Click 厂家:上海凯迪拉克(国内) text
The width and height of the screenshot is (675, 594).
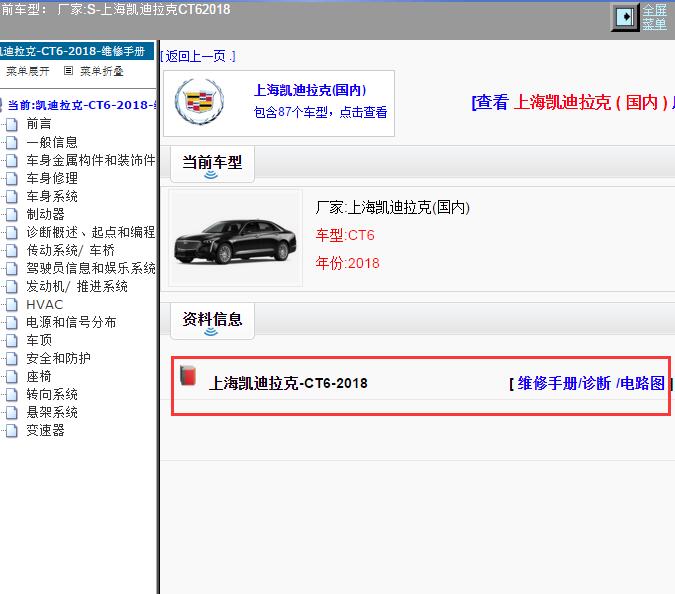tap(392, 208)
